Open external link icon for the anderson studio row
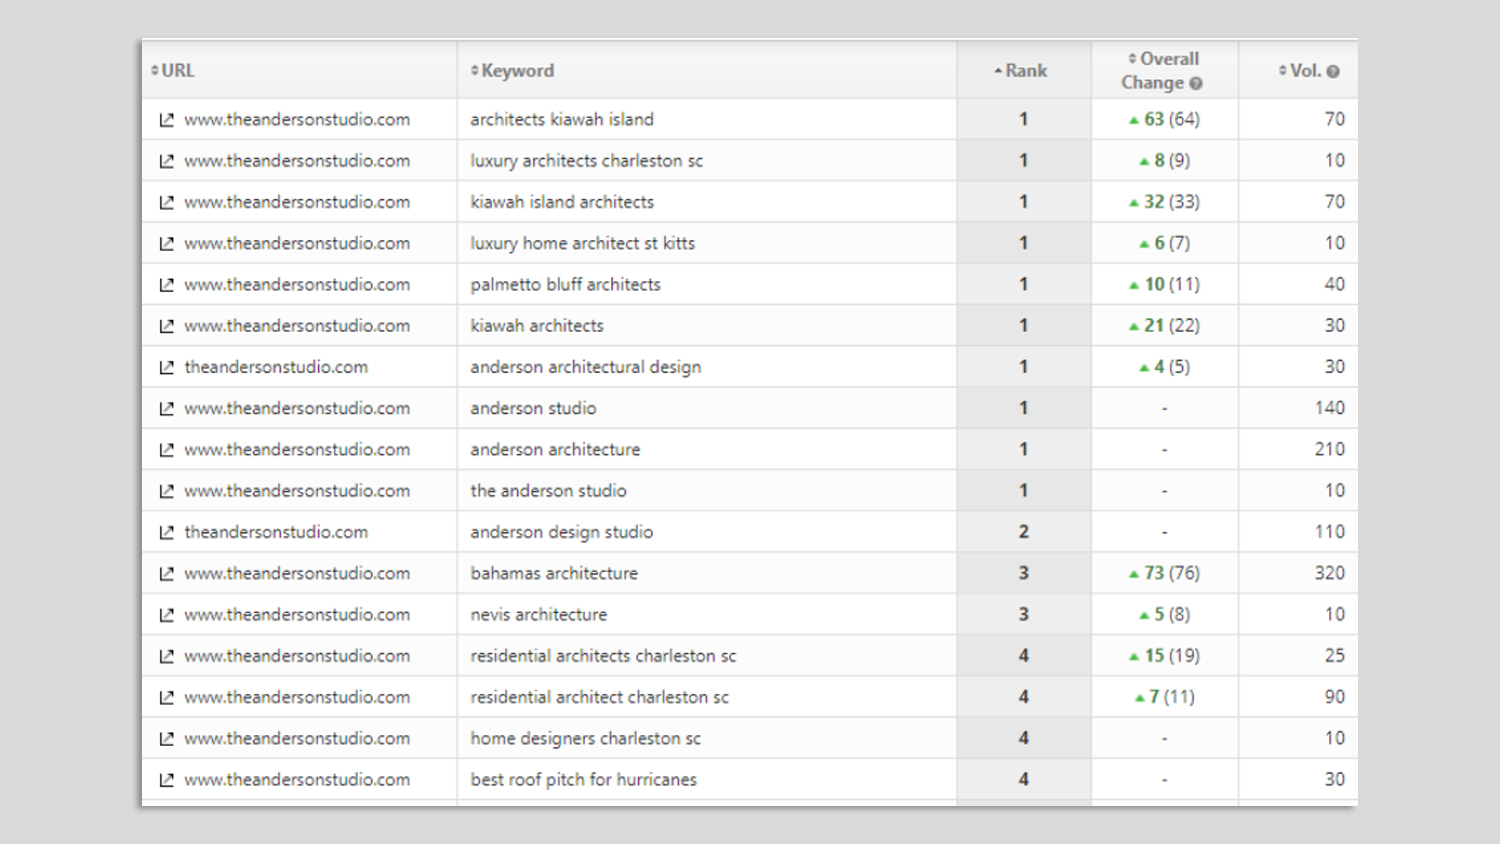 click(166, 491)
